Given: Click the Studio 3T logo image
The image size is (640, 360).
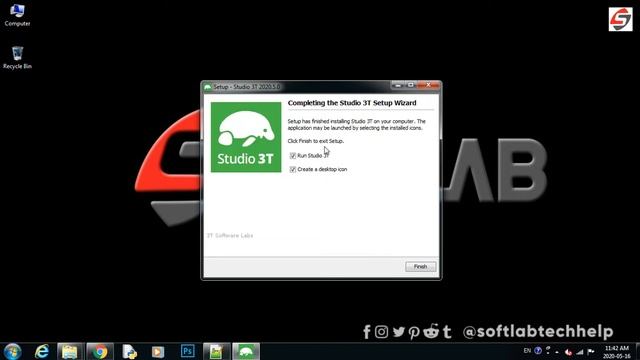Looking at the screenshot, I should click(246, 137).
